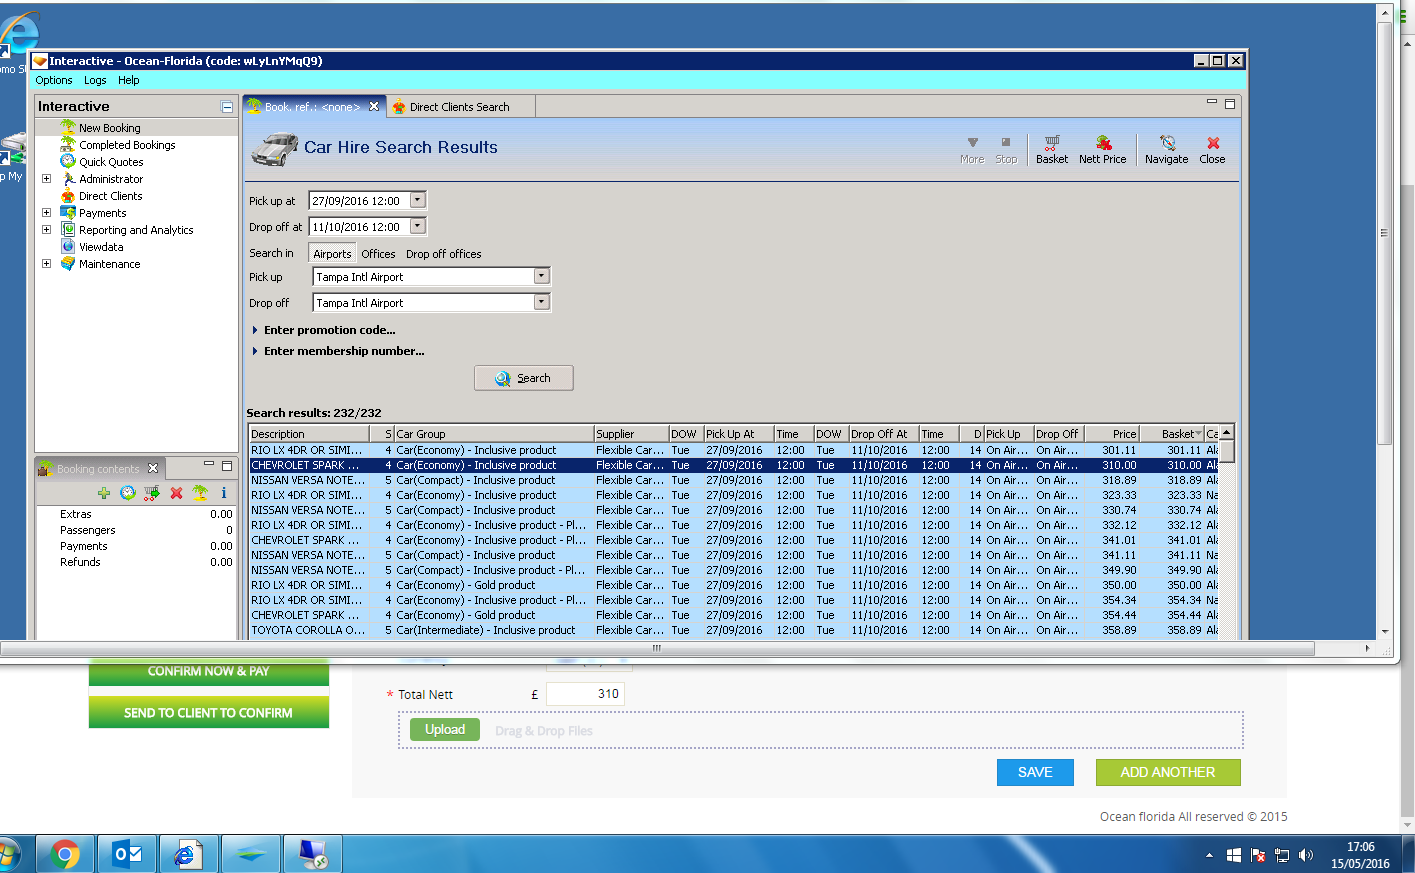
Task: Open the Logs menu
Action: [x=95, y=80]
